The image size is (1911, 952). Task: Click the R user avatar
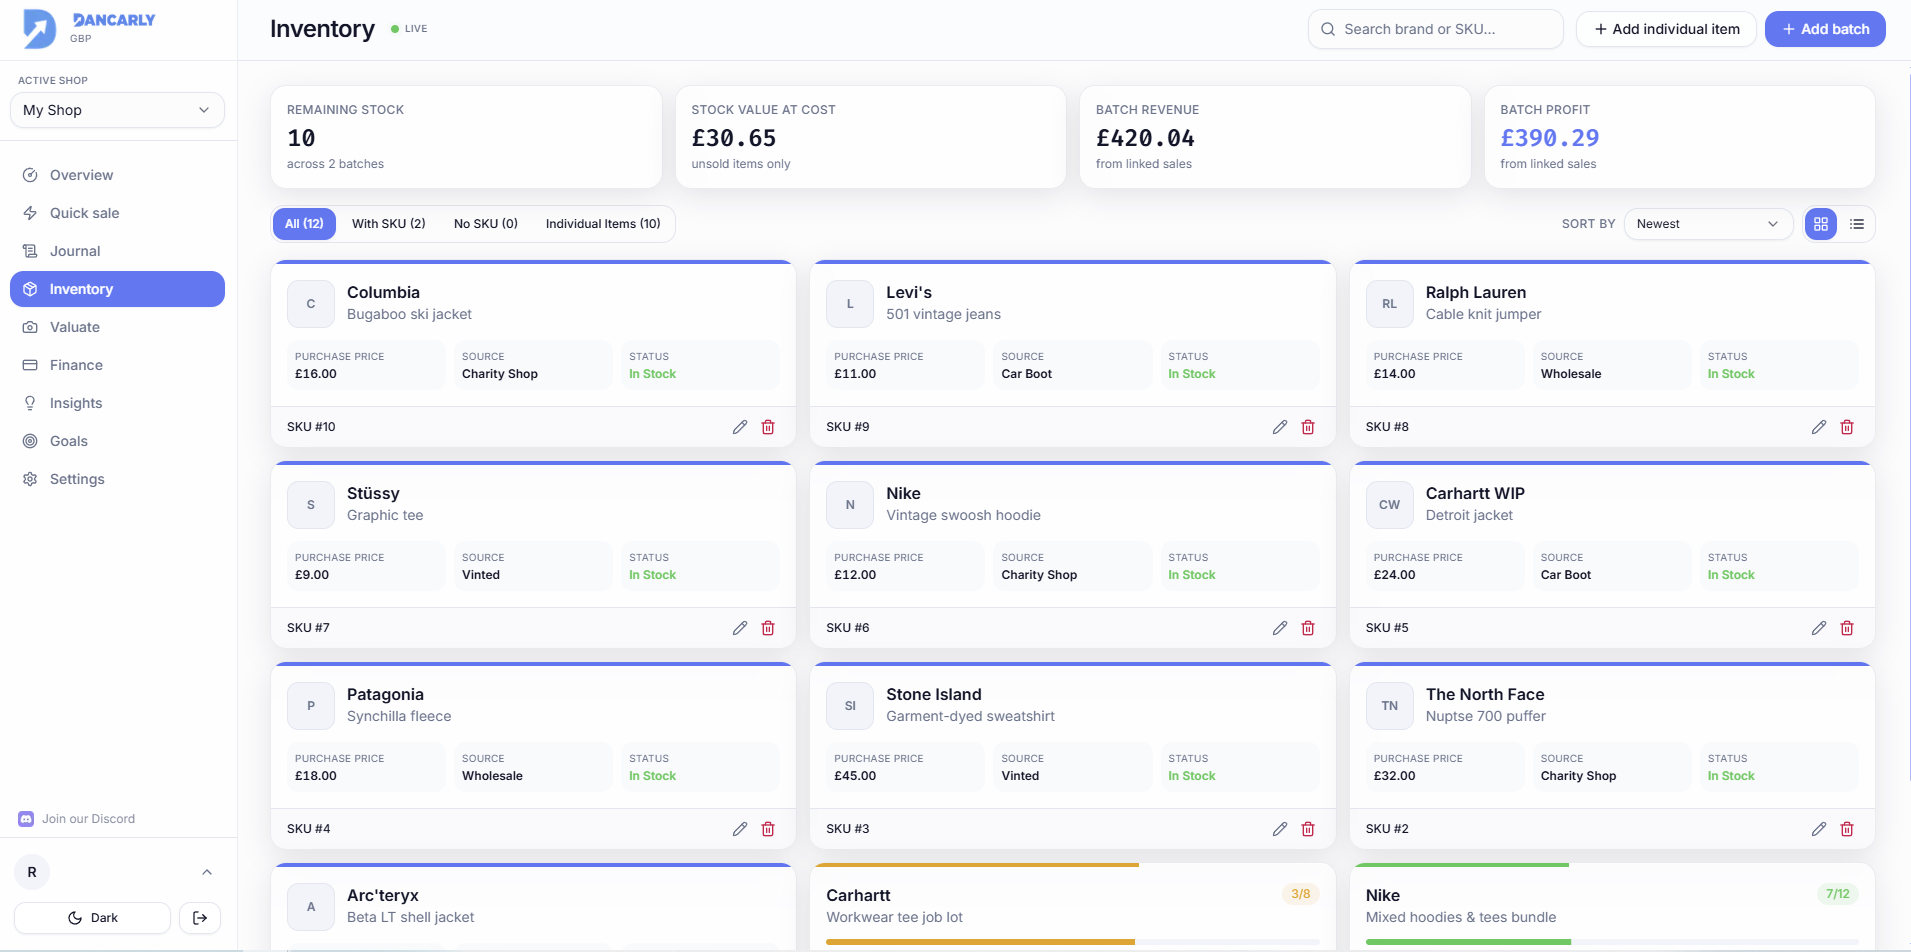tap(32, 872)
